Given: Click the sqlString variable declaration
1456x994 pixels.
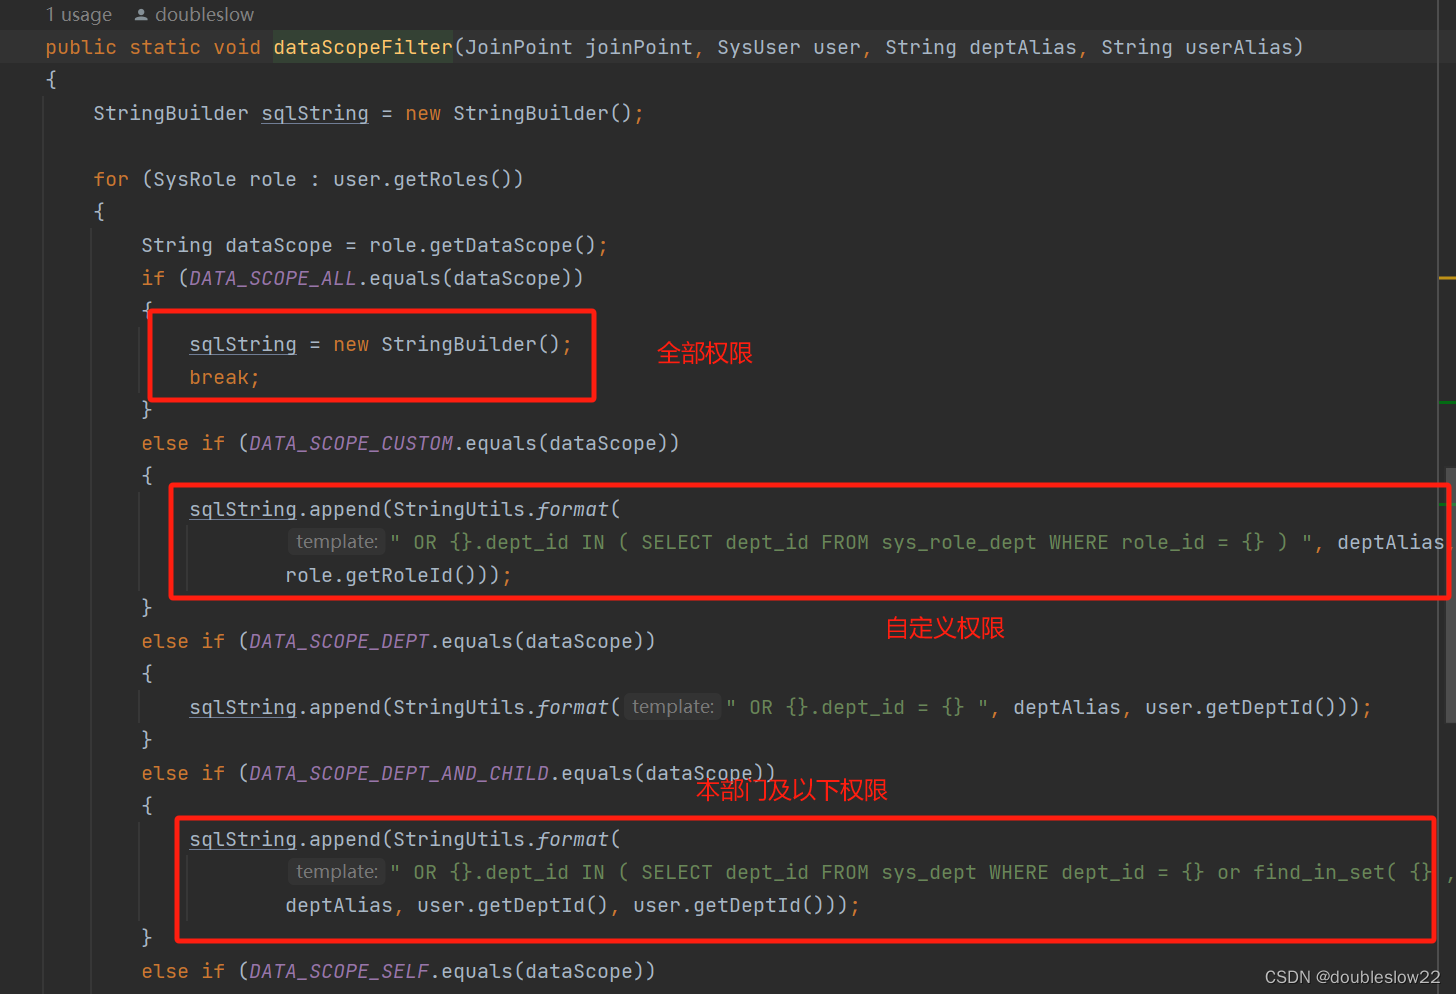Looking at the screenshot, I should click(314, 113).
